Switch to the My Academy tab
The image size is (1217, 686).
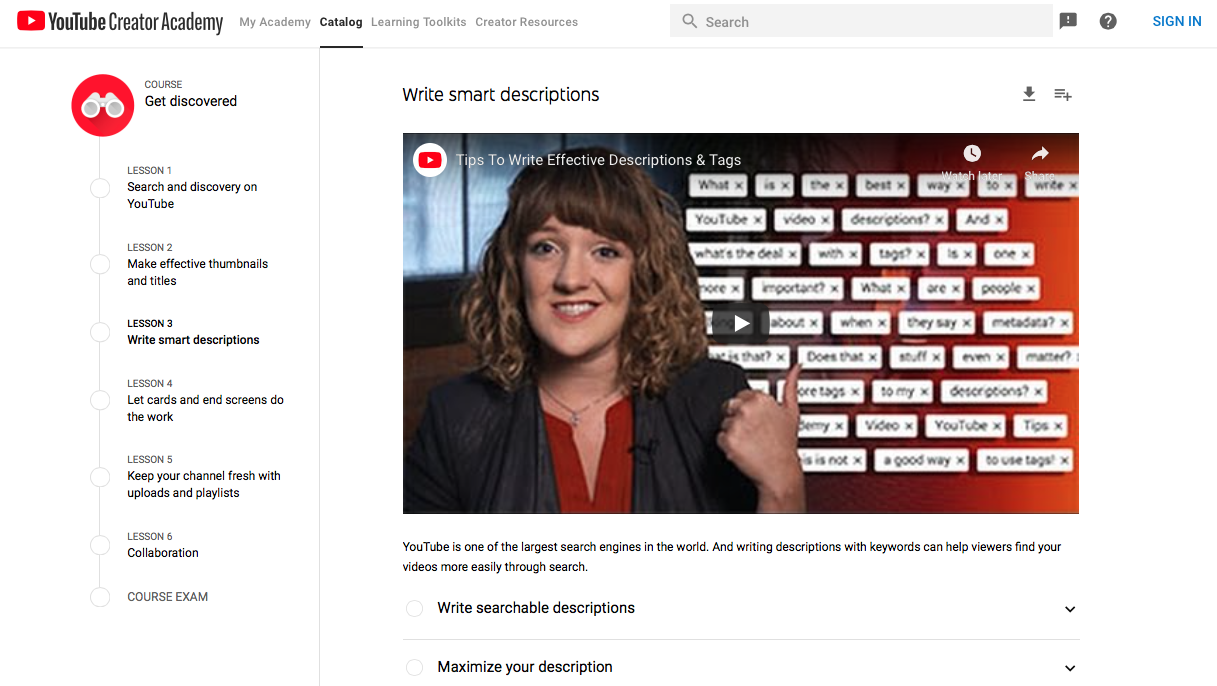coord(275,21)
